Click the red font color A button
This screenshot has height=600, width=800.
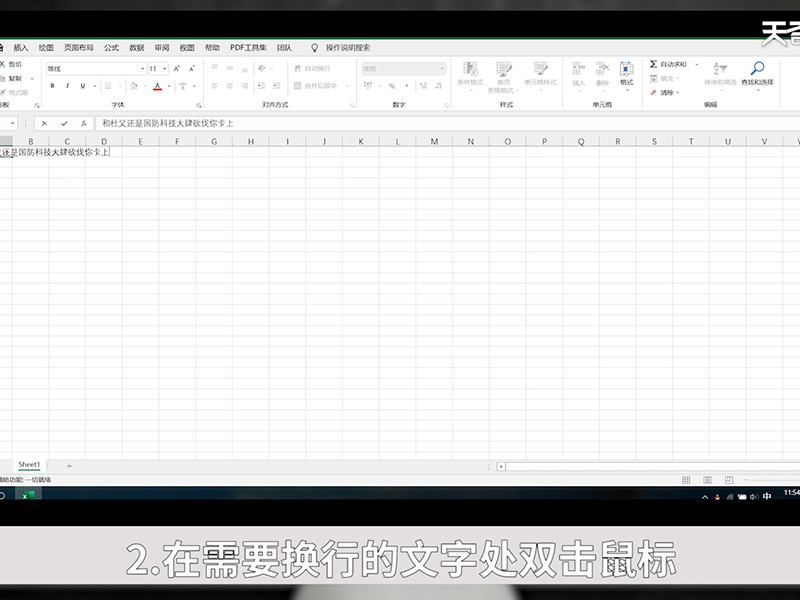point(158,86)
